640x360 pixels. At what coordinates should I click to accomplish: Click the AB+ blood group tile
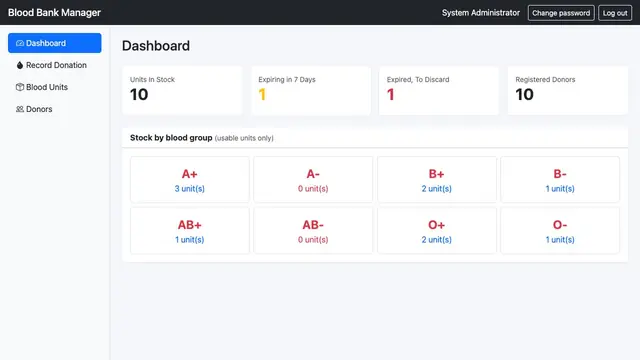pos(190,231)
